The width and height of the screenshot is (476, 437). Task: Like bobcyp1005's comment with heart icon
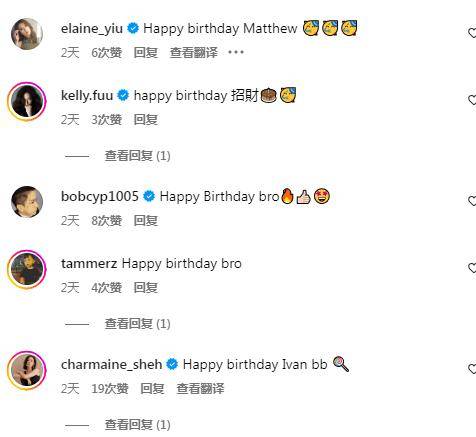(472, 201)
